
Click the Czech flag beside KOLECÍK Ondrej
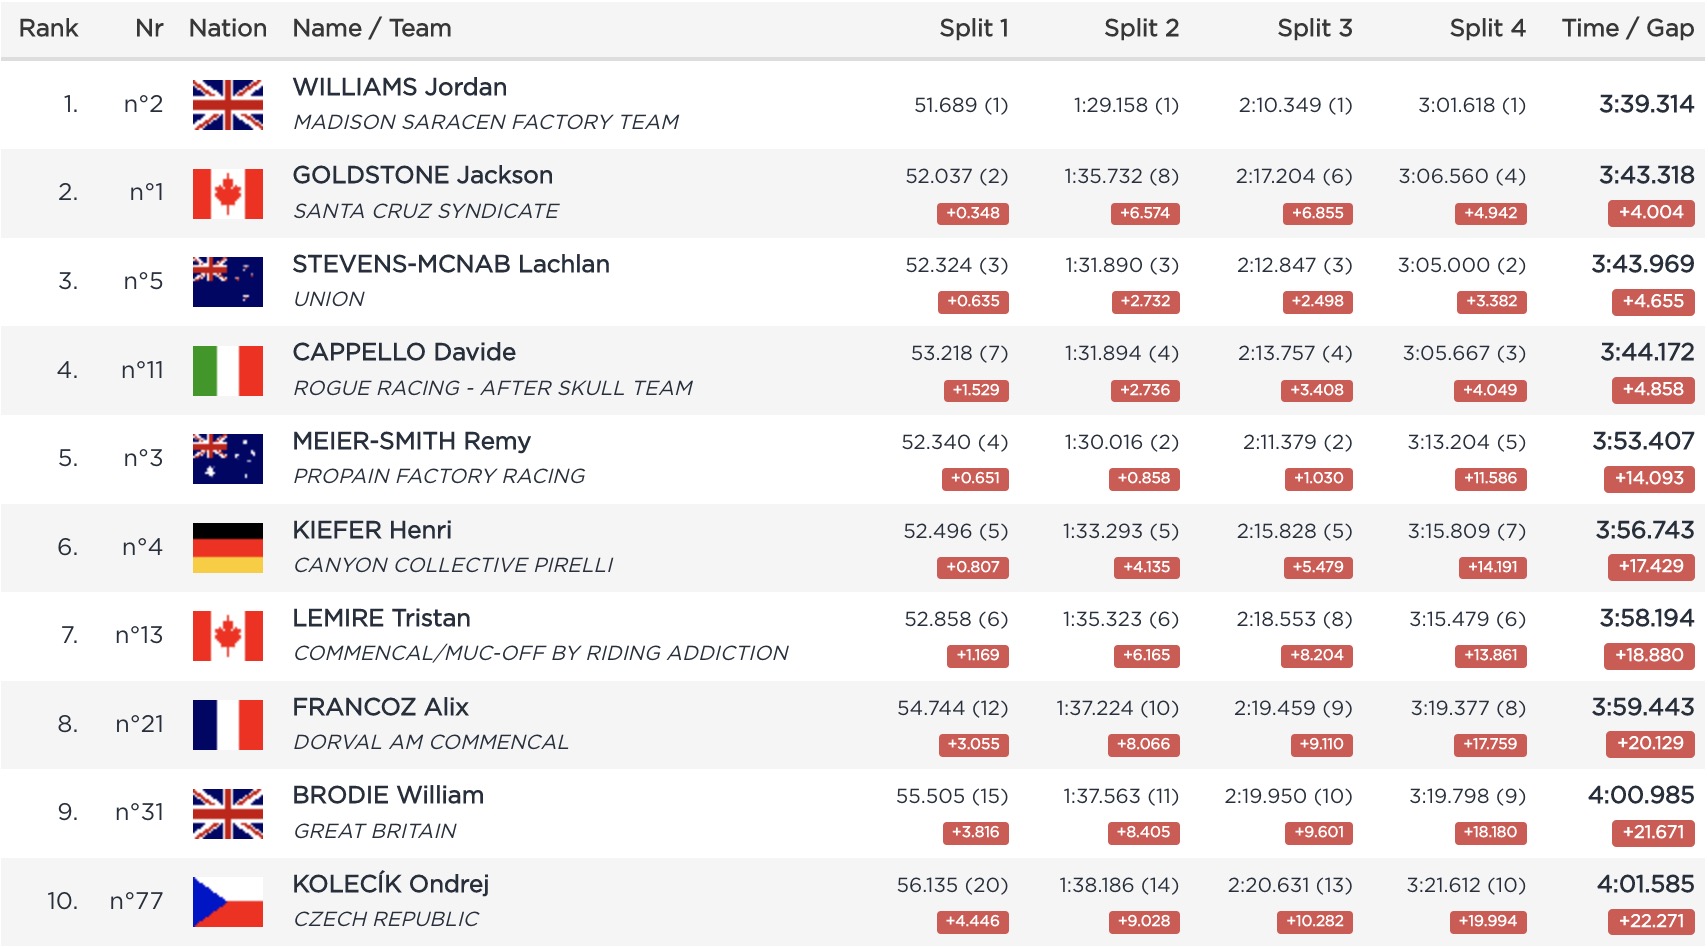228,902
